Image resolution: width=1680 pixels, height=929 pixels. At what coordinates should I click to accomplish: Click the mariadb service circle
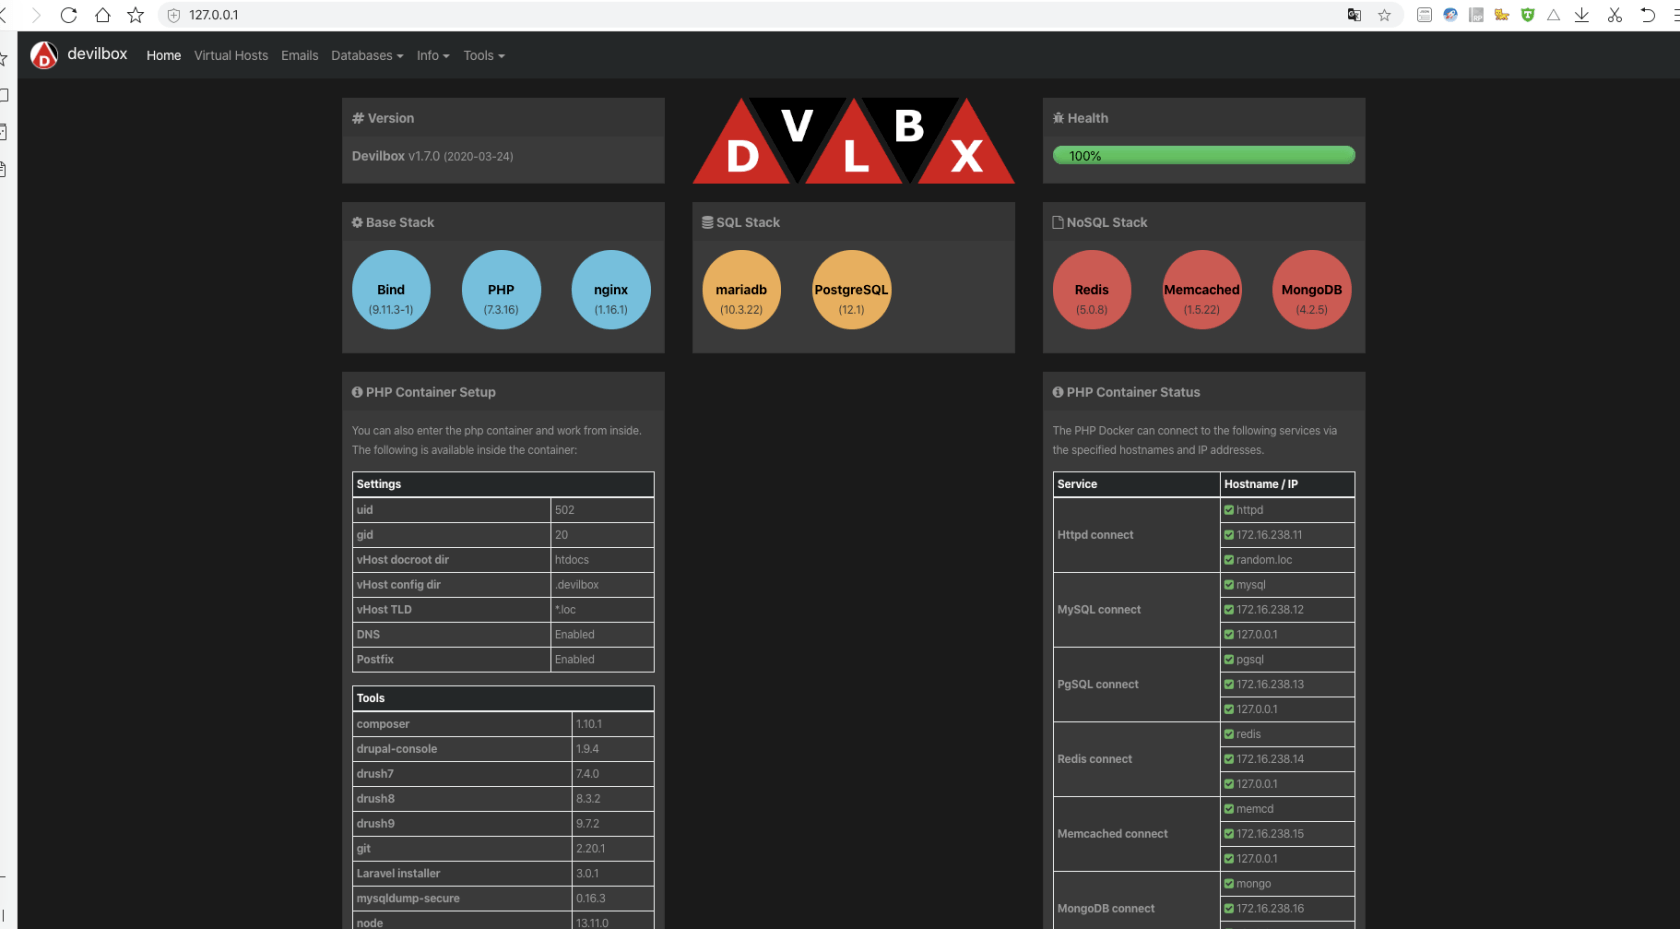pyautogui.click(x=741, y=290)
